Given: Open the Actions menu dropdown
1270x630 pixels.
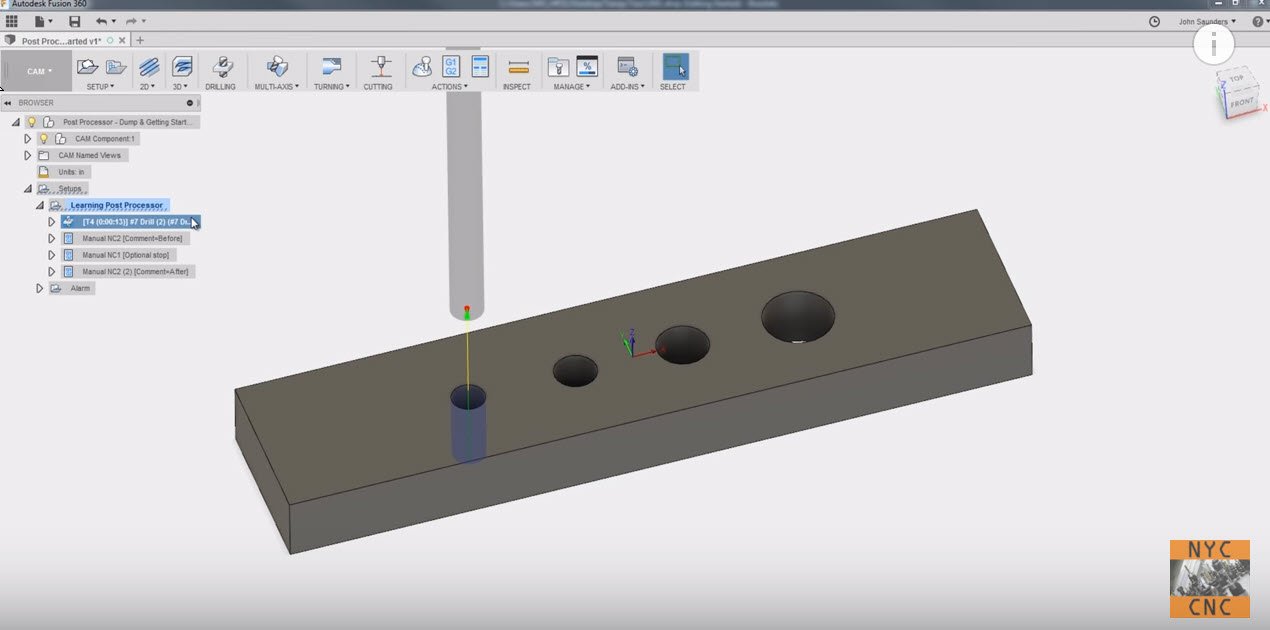Looking at the screenshot, I should (450, 86).
